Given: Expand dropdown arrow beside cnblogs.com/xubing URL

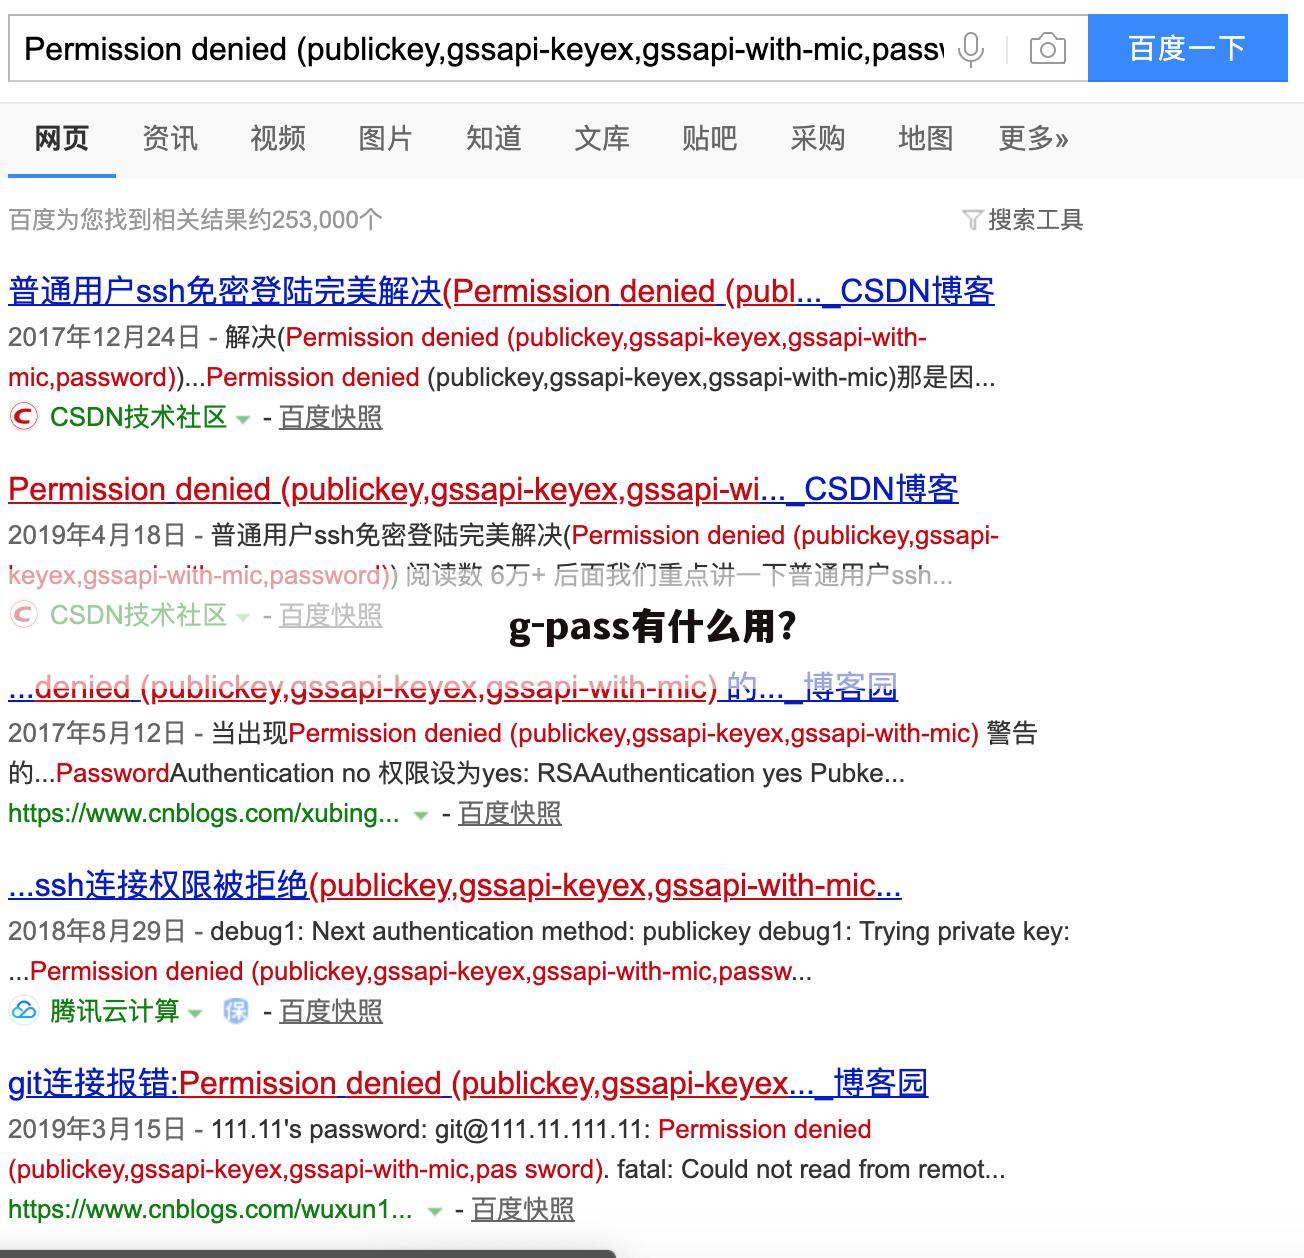Looking at the screenshot, I should coord(421,815).
